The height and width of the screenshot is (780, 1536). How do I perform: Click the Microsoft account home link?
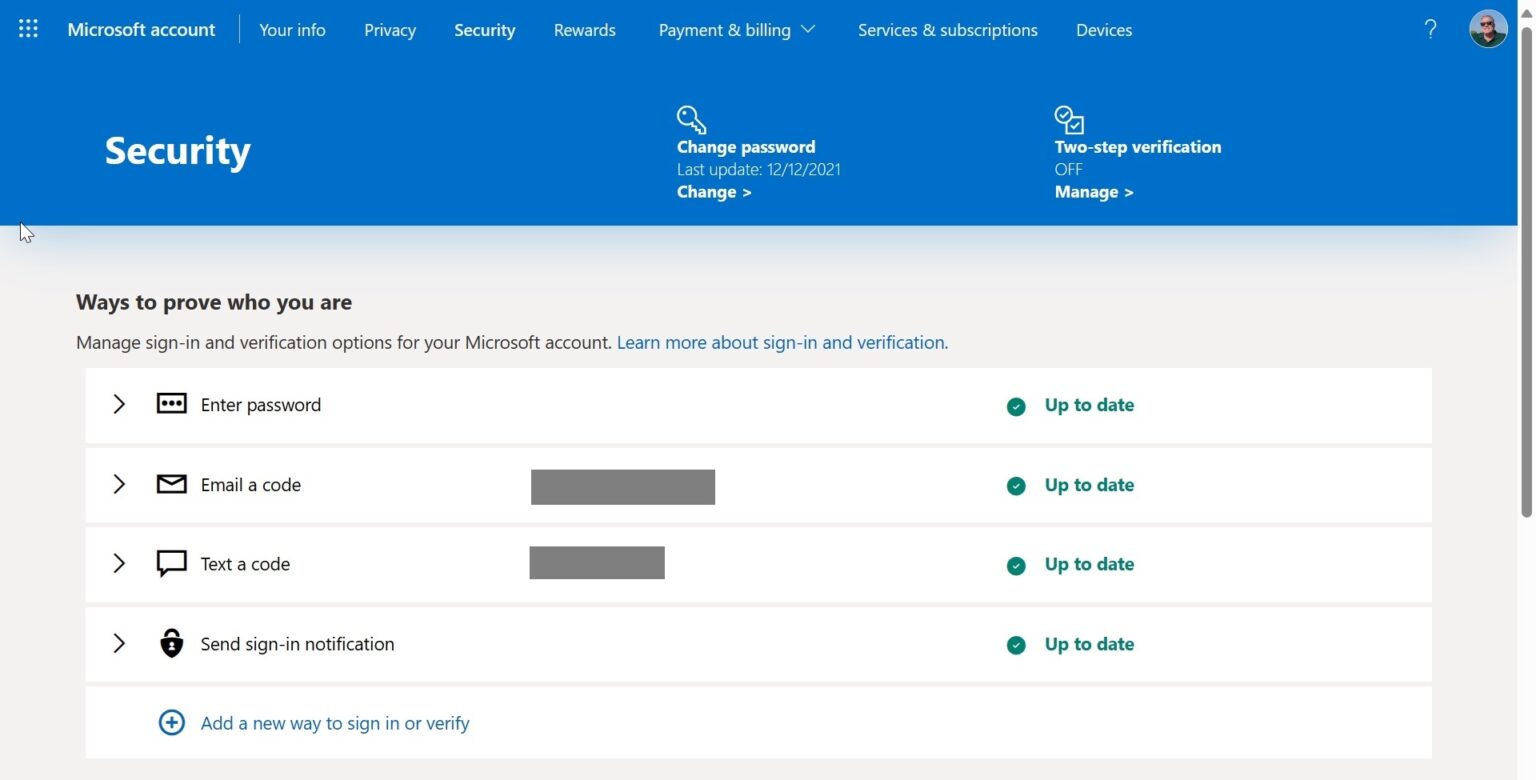pyautogui.click(x=141, y=30)
